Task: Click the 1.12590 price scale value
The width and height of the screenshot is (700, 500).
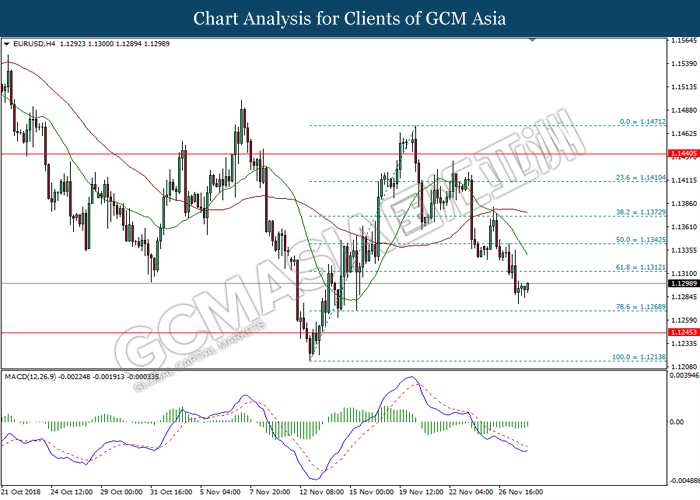Action: point(684,320)
